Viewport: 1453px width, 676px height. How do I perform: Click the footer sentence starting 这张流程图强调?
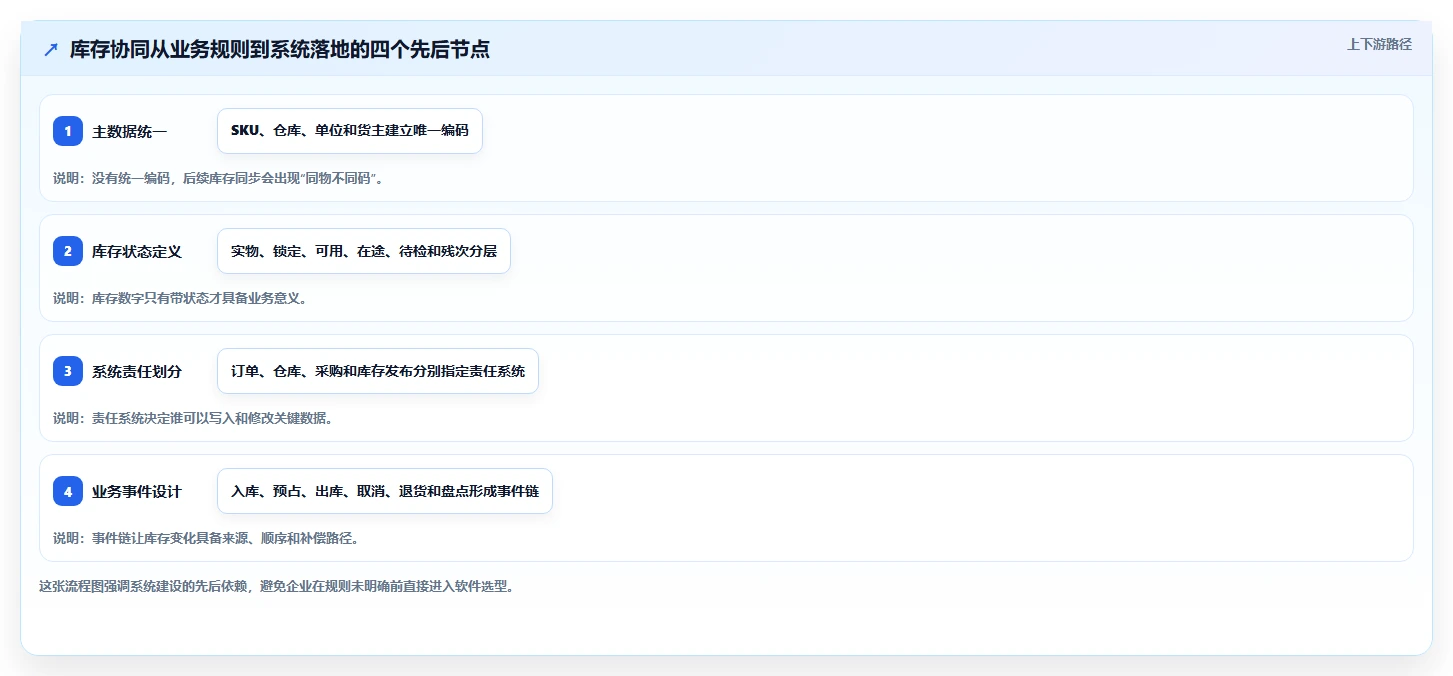click(x=278, y=586)
